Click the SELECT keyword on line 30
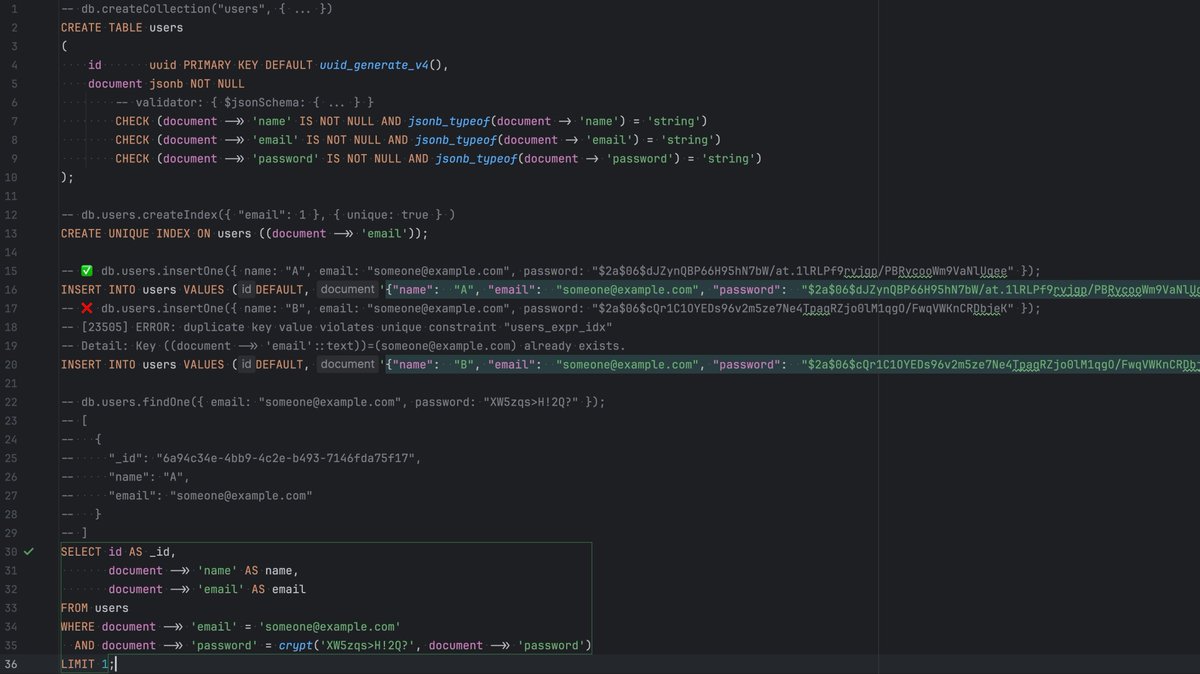This screenshot has width=1200, height=674. (x=81, y=551)
